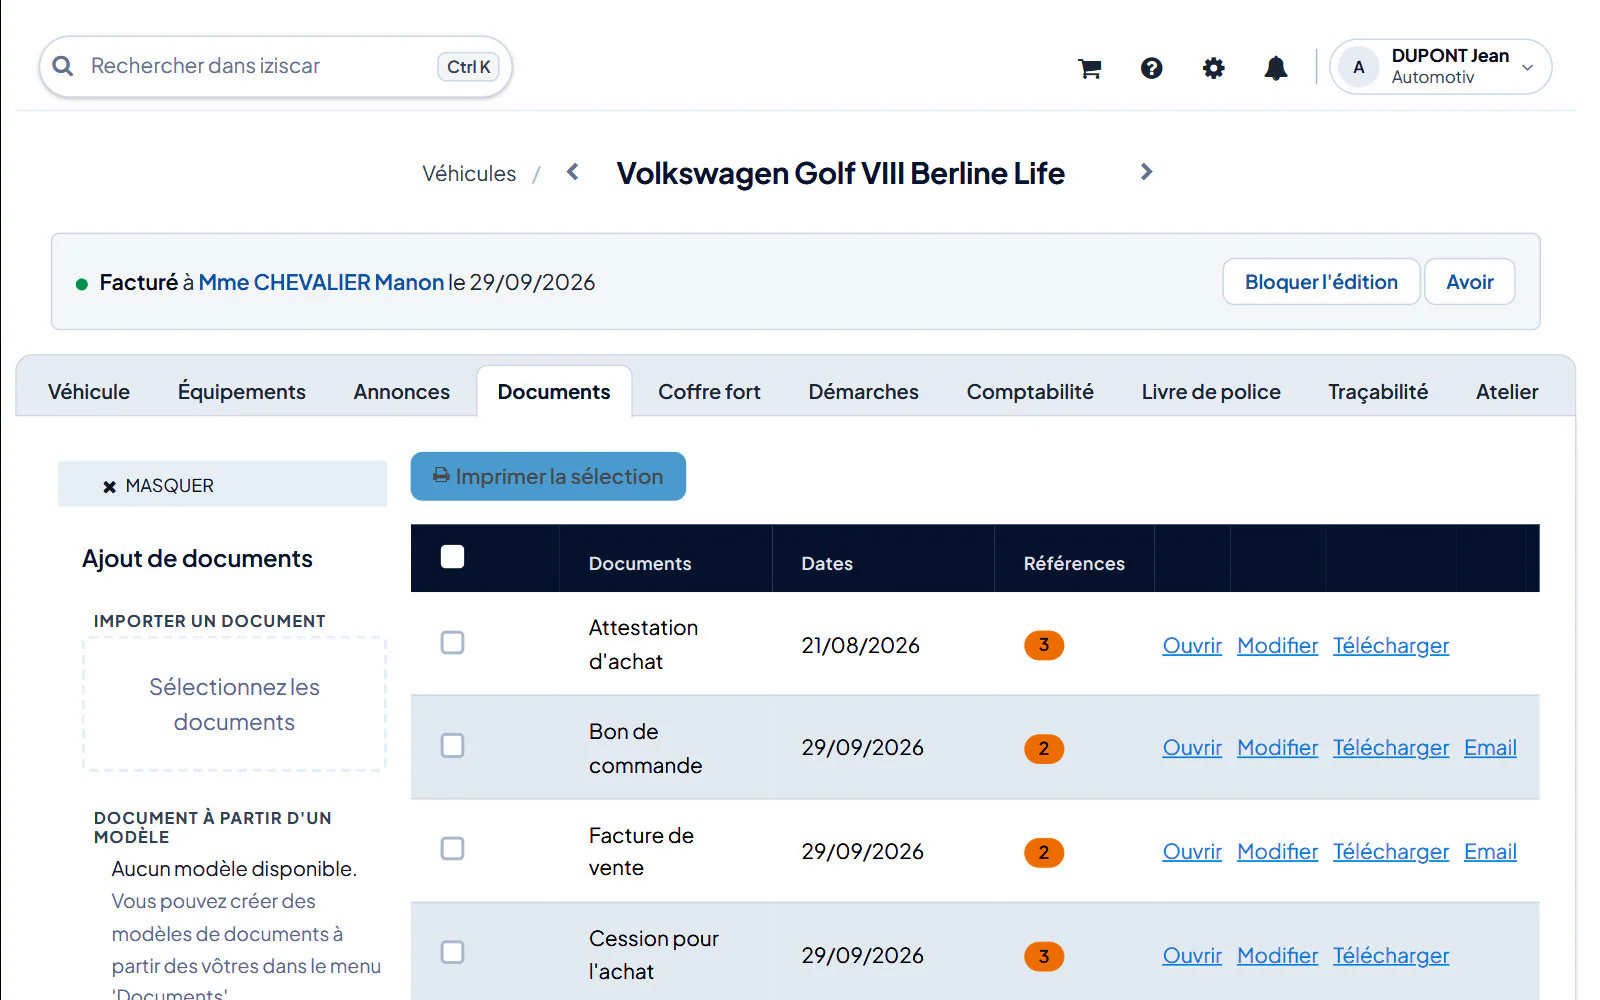Open Mme CHEVALIER Manon customer link

321,282
